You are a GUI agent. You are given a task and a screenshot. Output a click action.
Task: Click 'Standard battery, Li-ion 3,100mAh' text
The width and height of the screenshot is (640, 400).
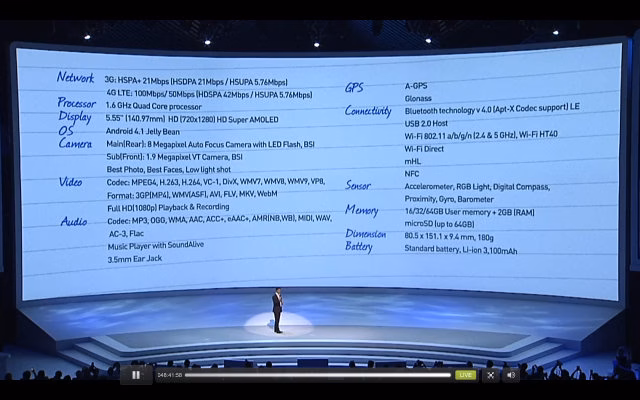[x=461, y=249]
